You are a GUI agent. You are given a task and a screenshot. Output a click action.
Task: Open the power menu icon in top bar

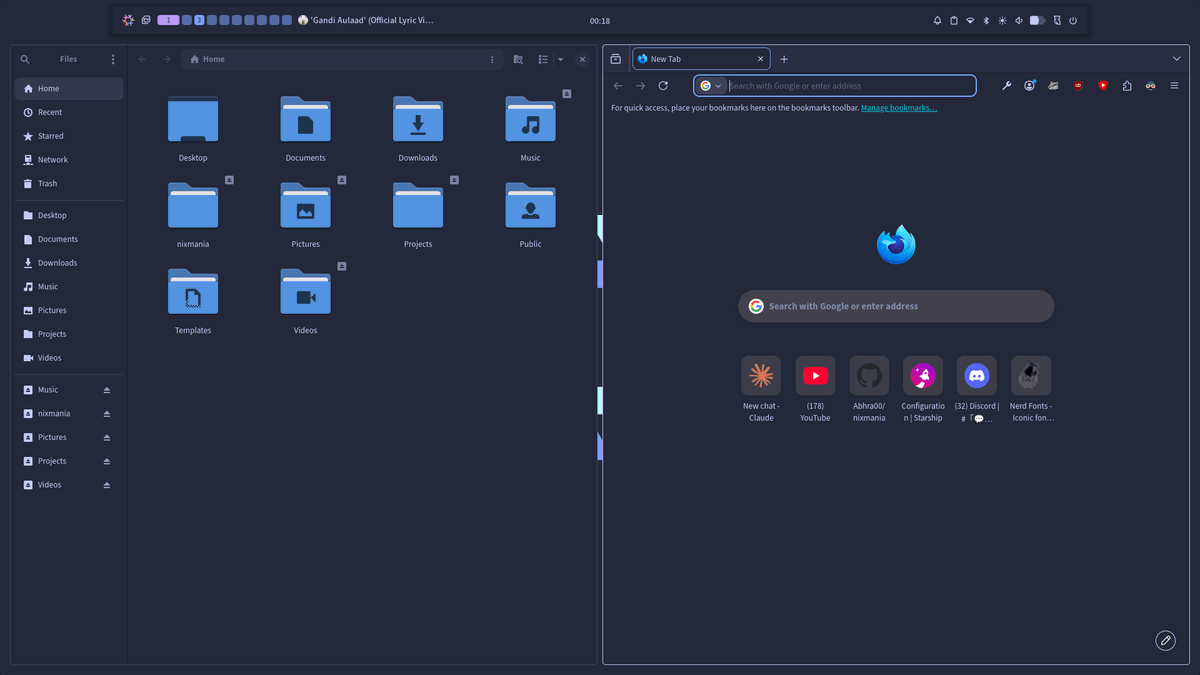(1073, 20)
